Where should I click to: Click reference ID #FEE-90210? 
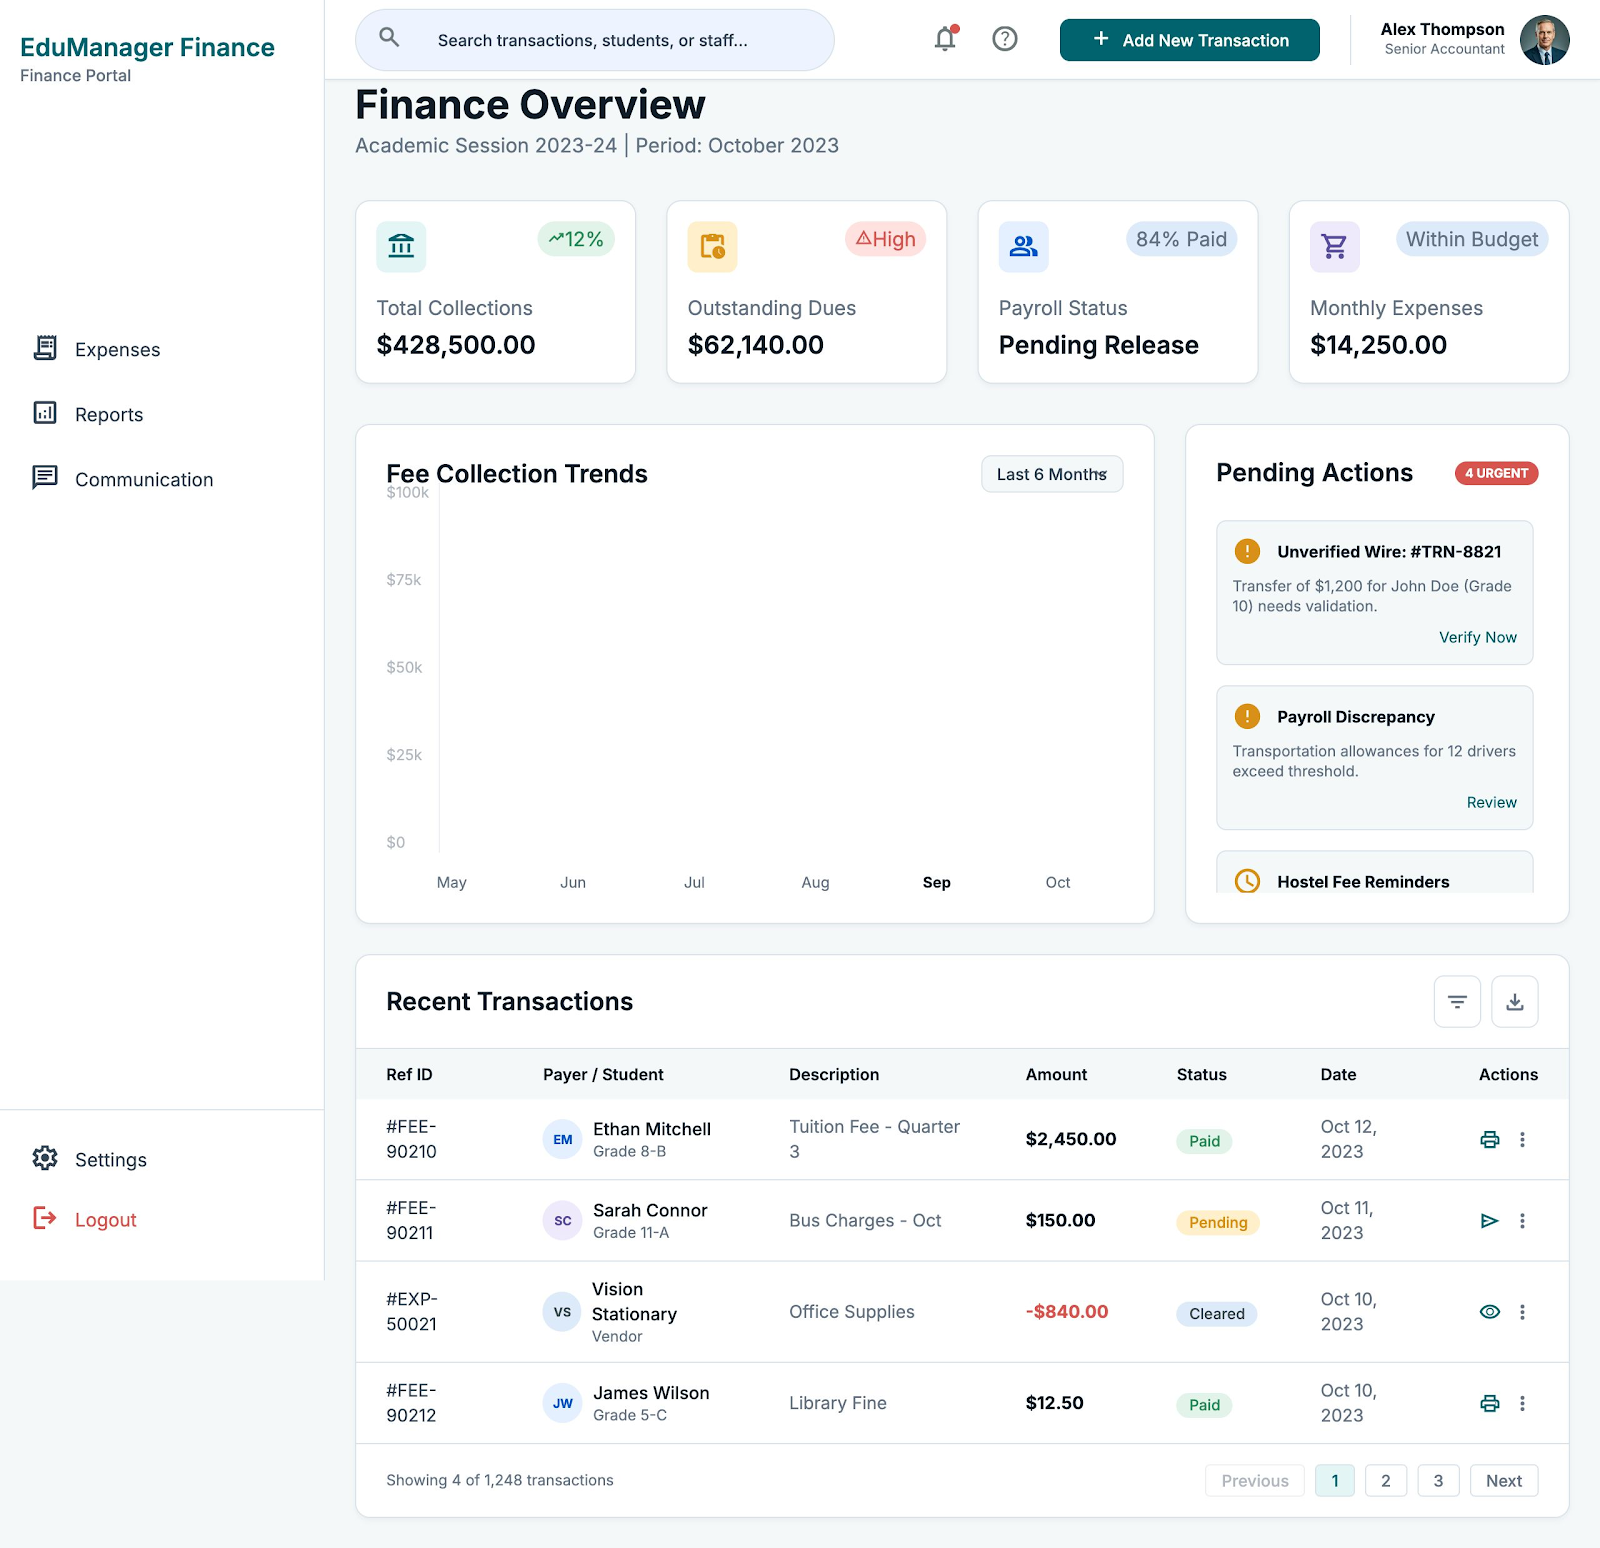tap(412, 1139)
